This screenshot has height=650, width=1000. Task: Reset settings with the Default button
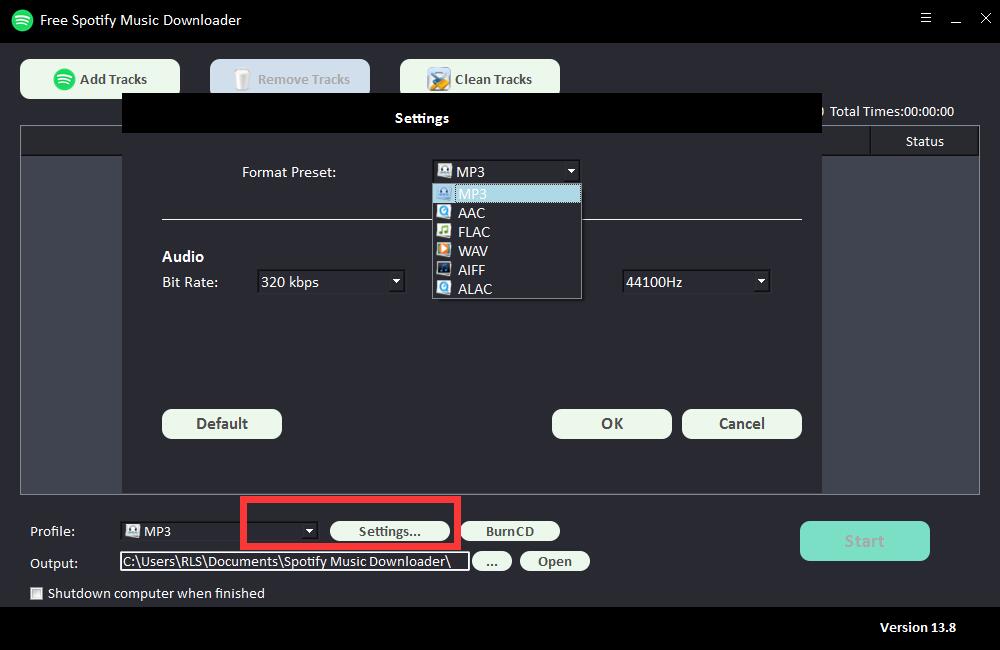coord(222,423)
